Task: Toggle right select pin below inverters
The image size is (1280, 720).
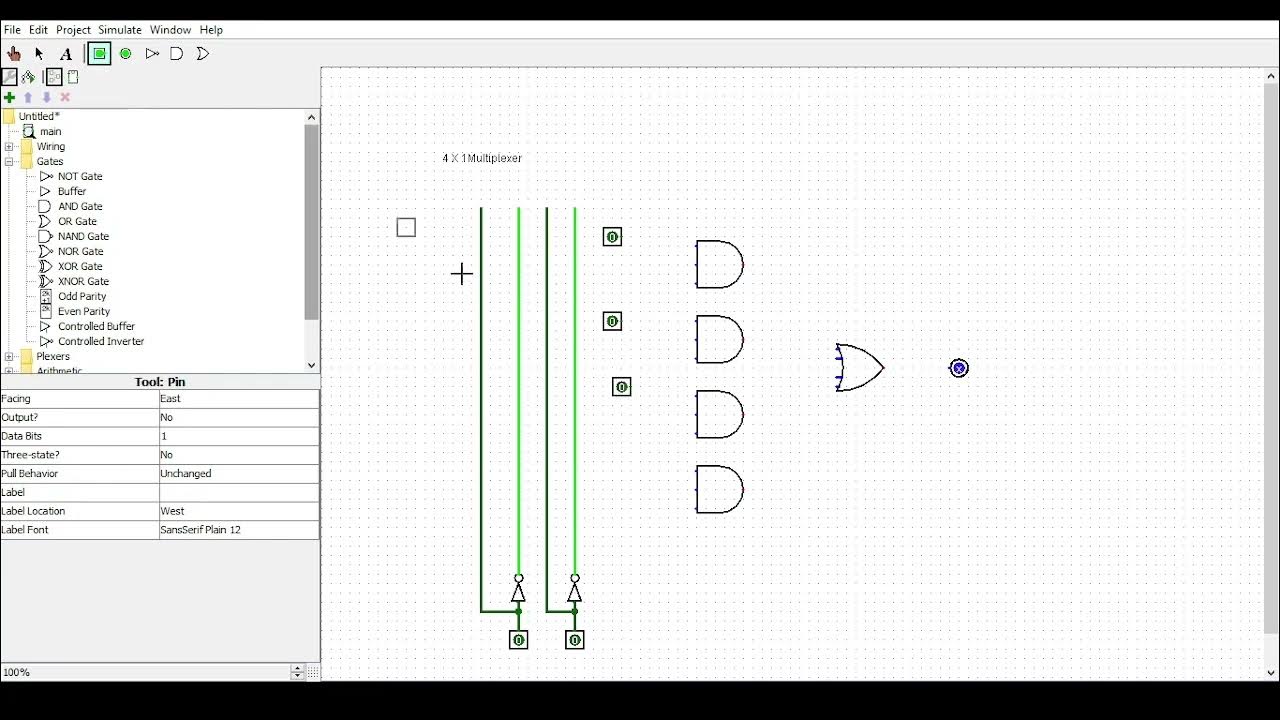Action: (x=574, y=640)
